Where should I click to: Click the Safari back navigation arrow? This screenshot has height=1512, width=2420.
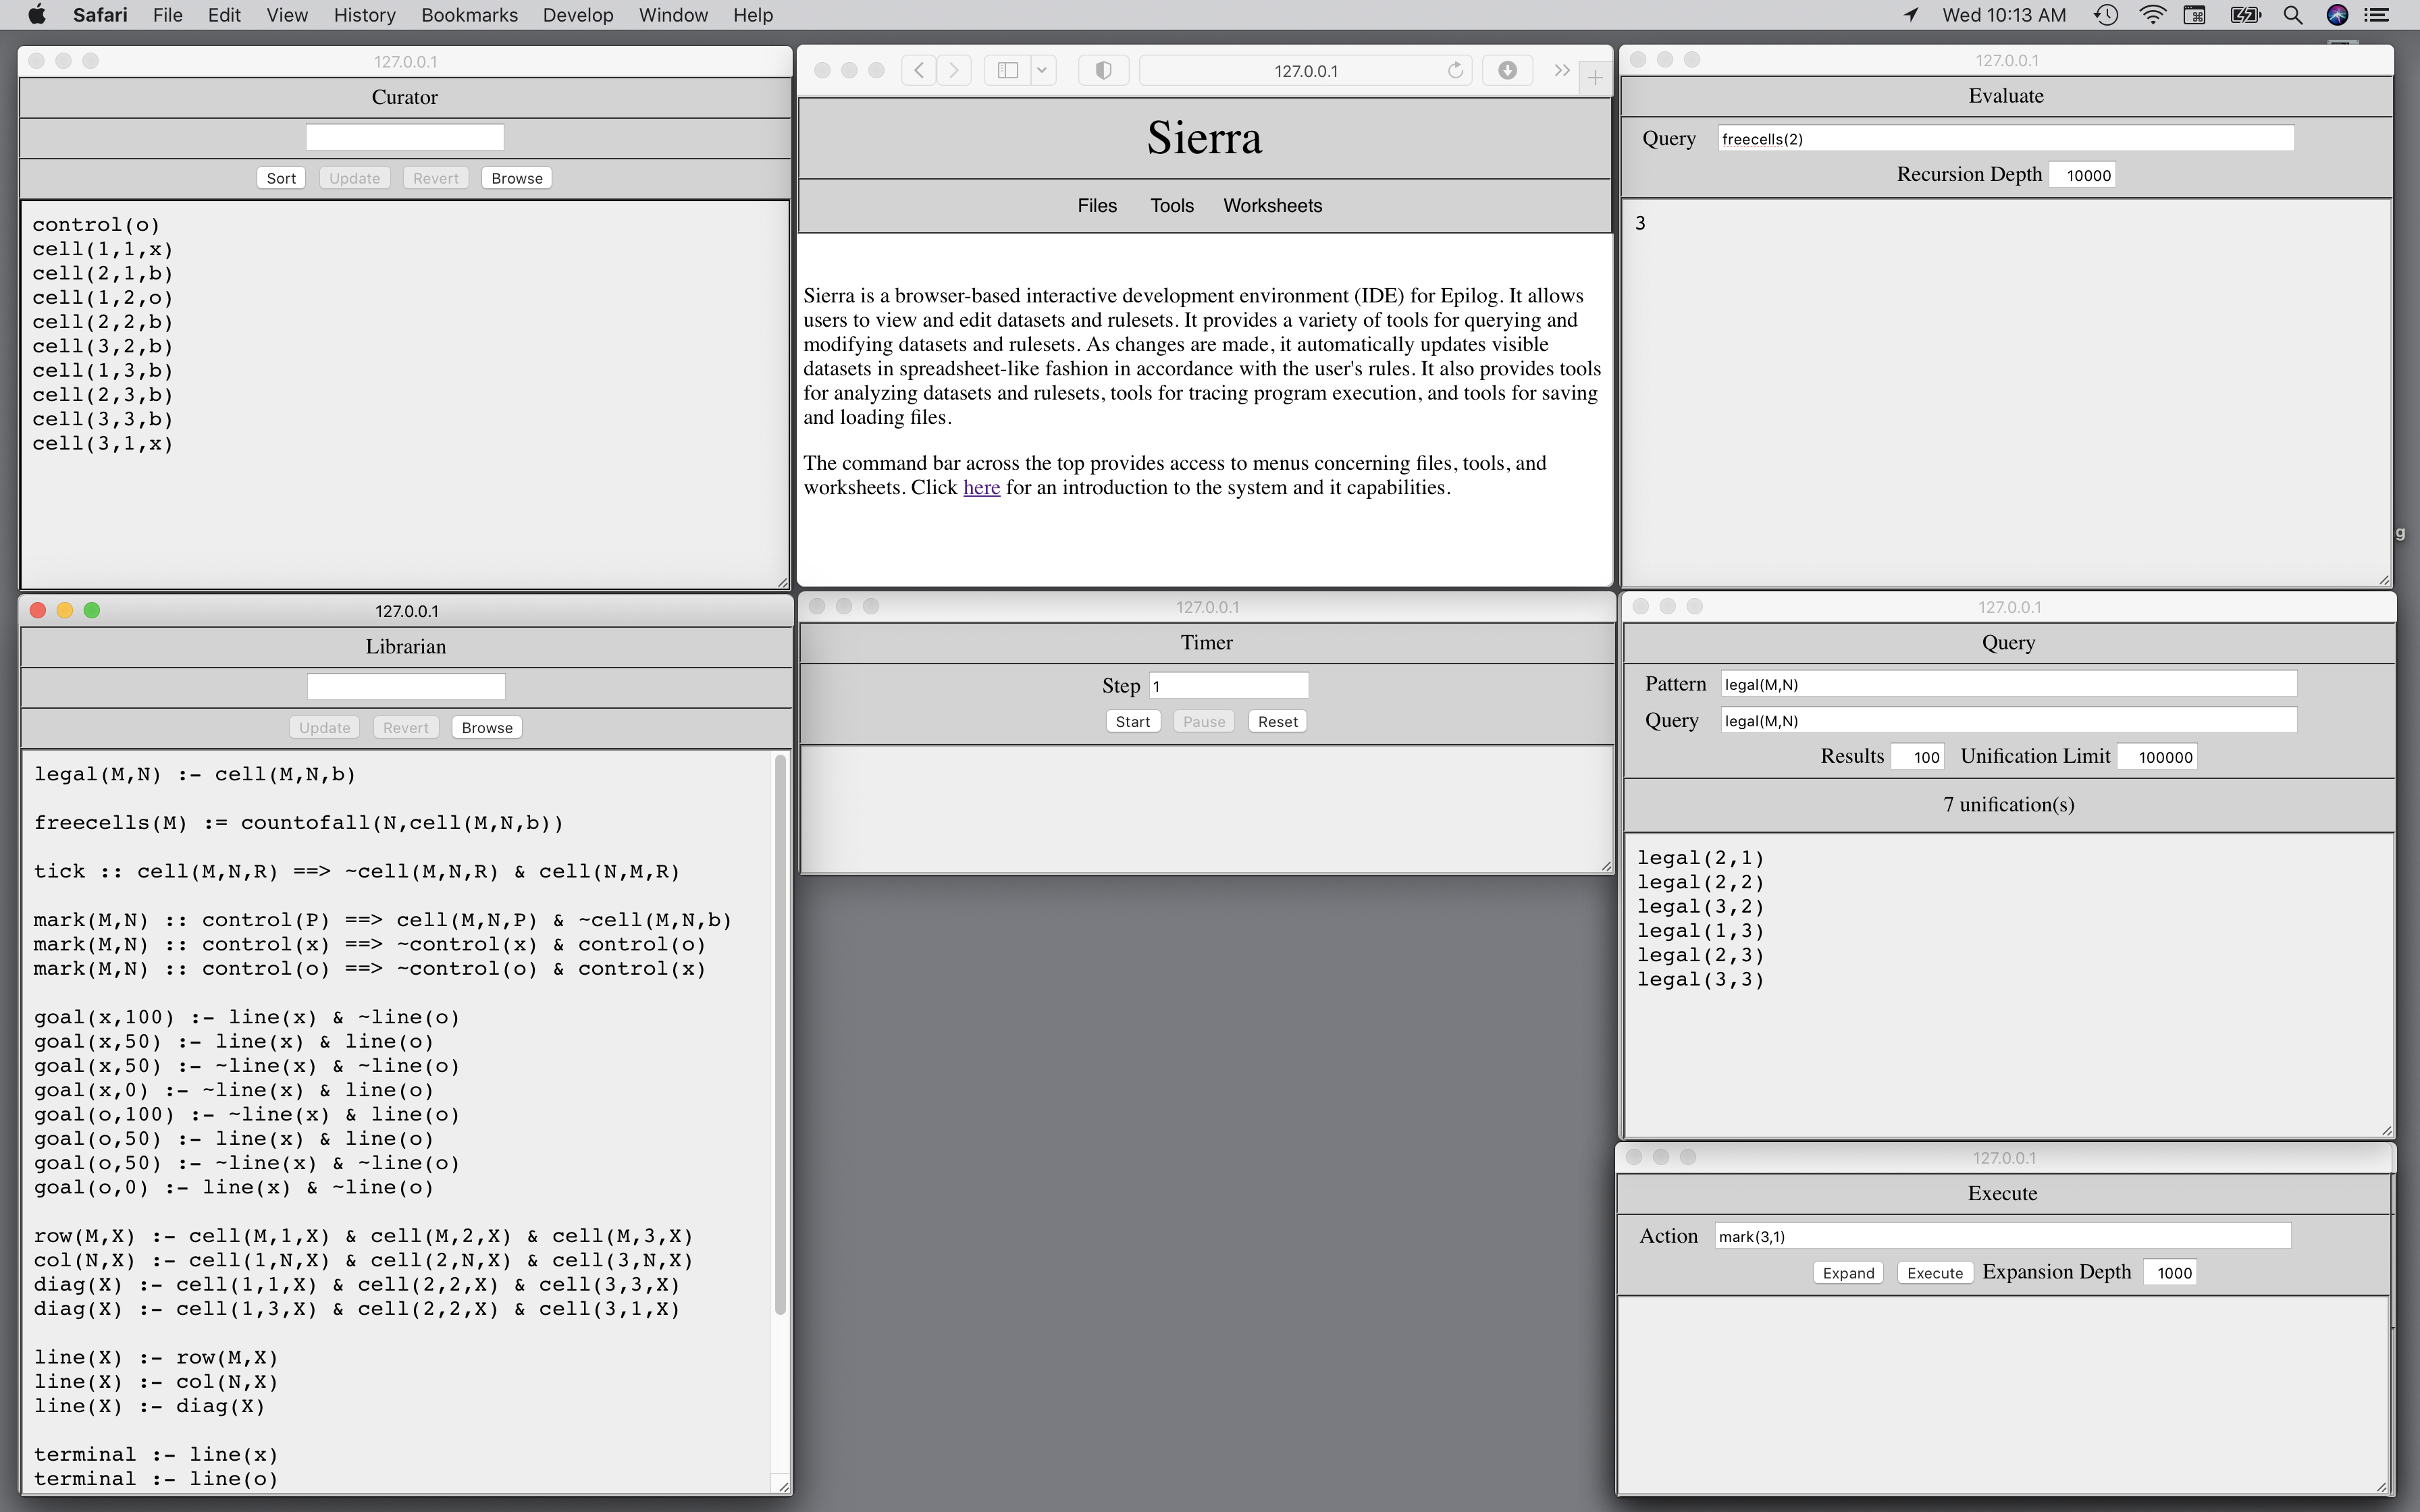pyautogui.click(x=918, y=70)
